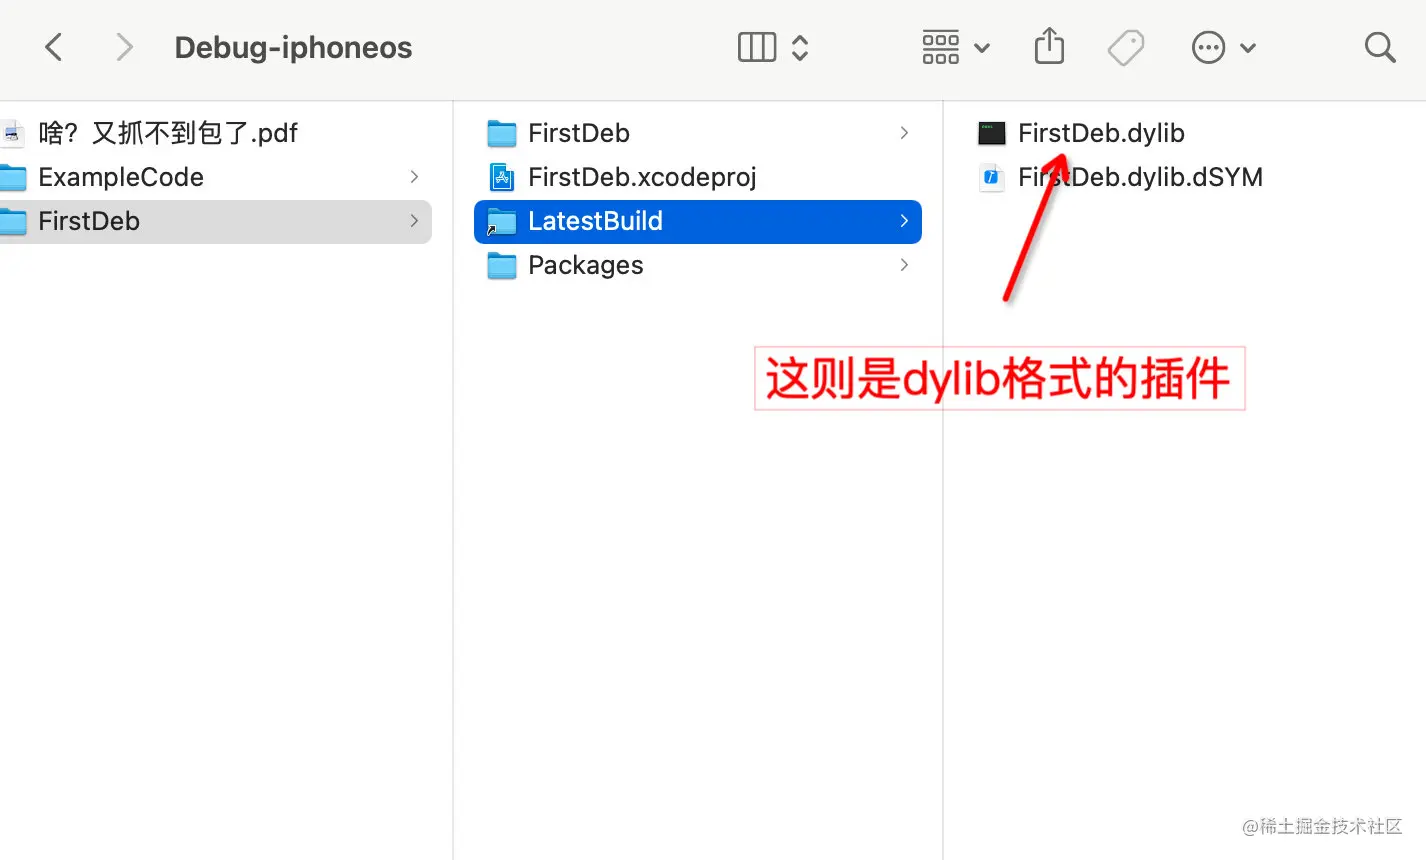
Task: Select the FirstDeb.dylib file
Action: tap(1101, 133)
